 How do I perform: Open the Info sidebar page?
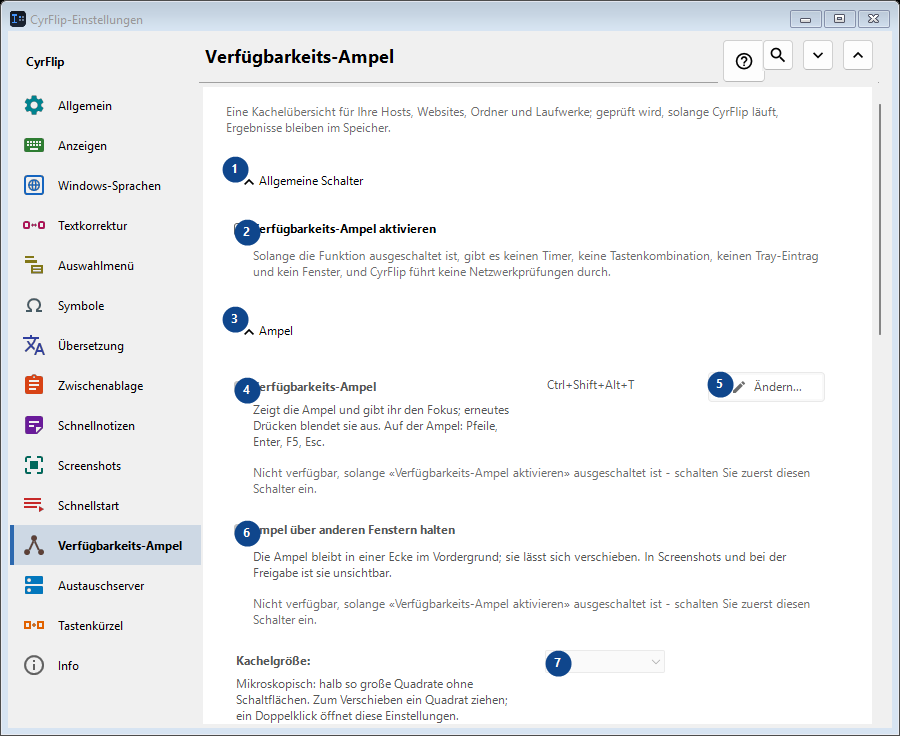click(x=106, y=665)
